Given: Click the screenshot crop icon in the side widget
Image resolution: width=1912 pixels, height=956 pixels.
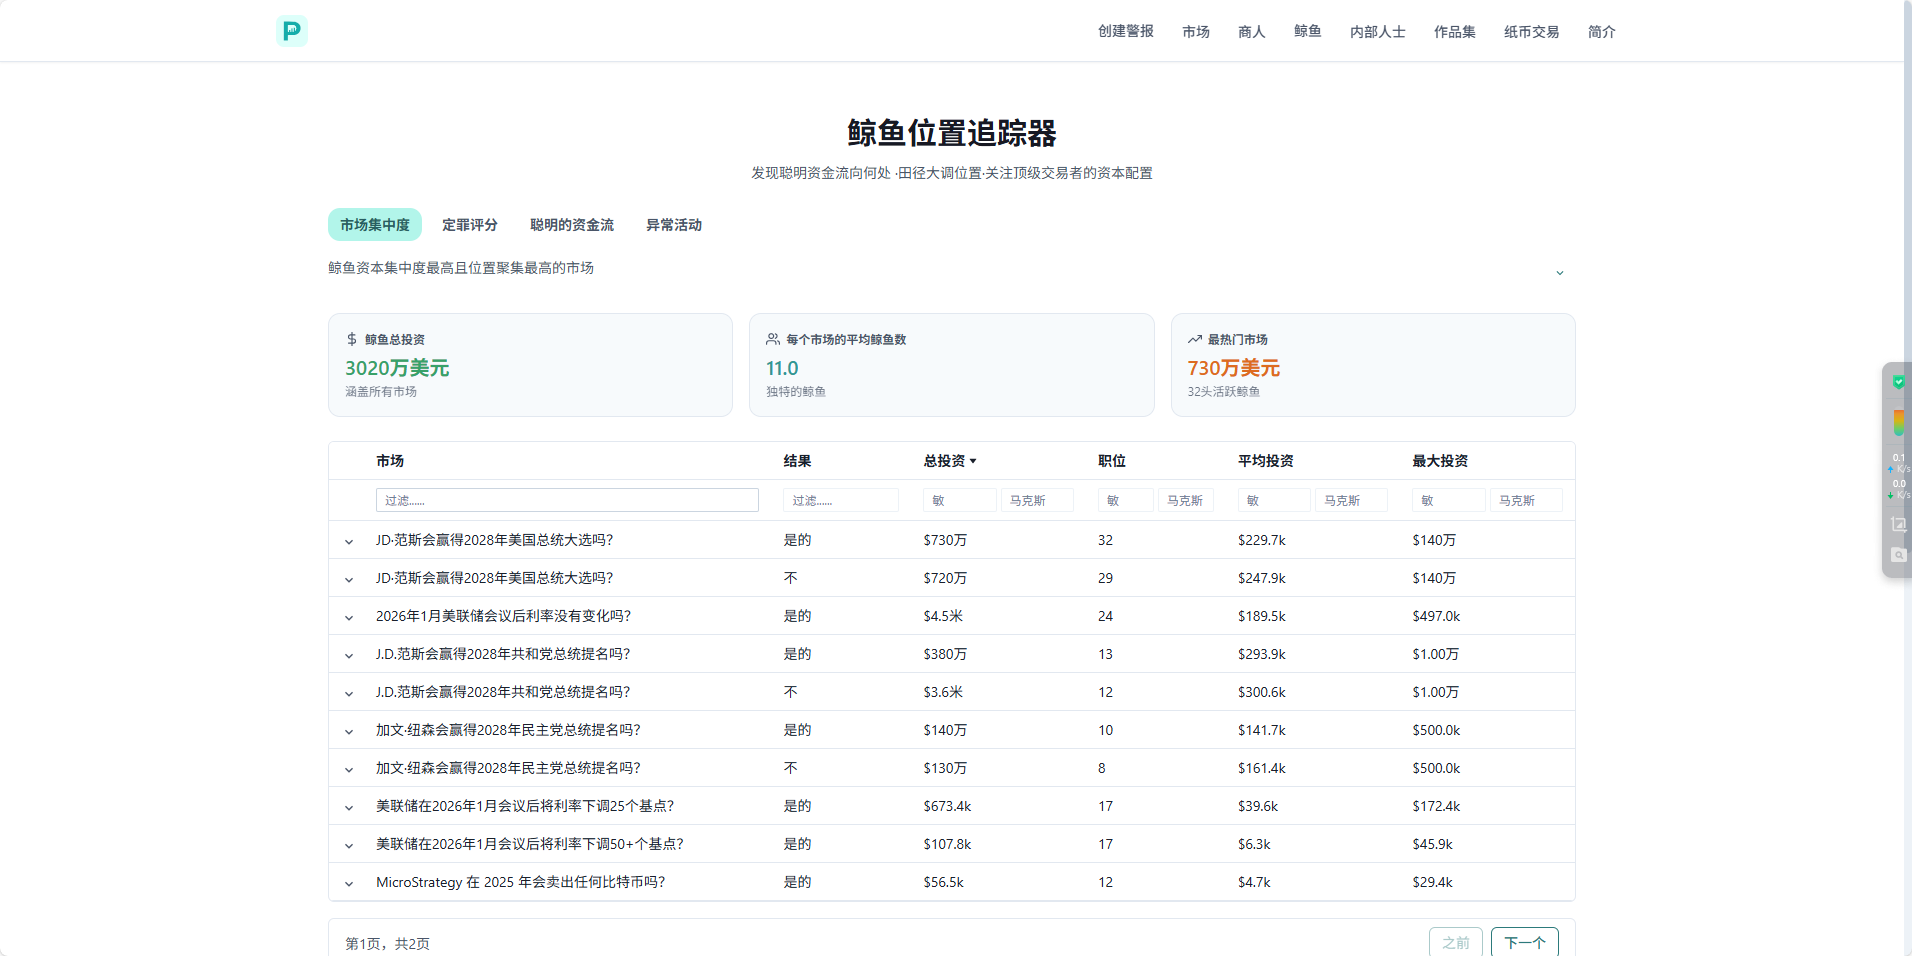Looking at the screenshot, I should point(1898,524).
